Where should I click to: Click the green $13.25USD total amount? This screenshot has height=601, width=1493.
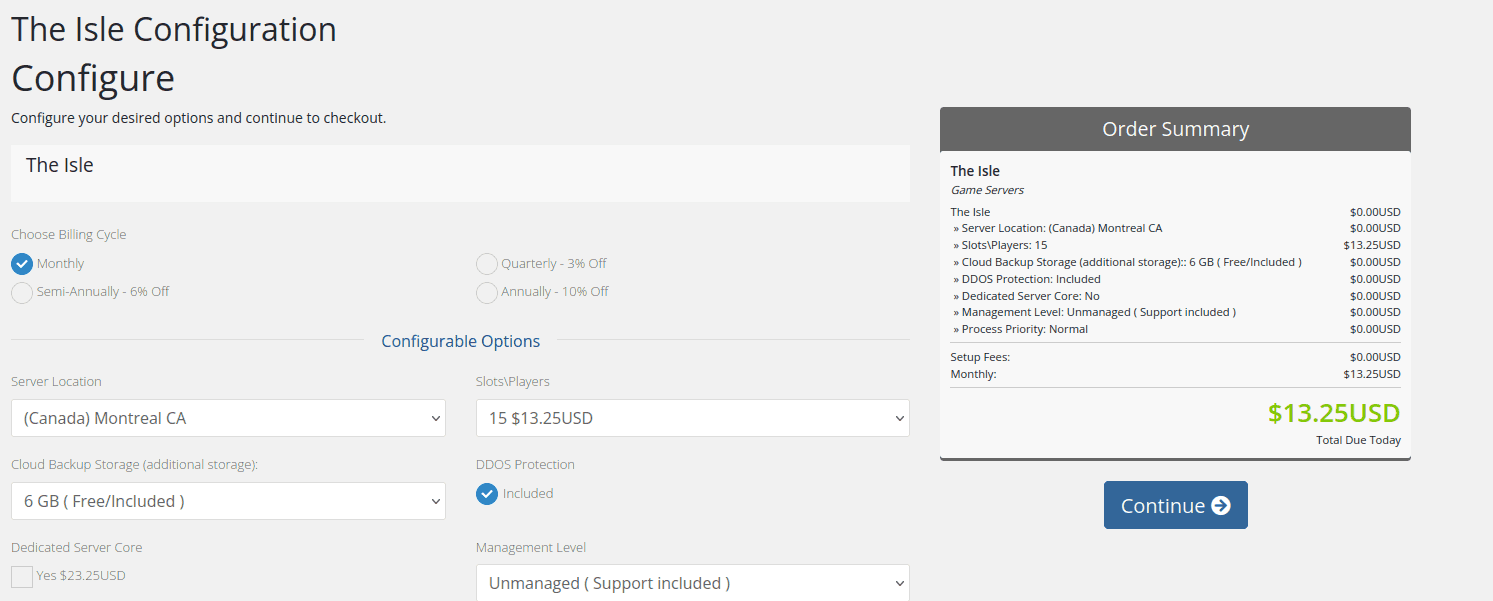(1333, 413)
